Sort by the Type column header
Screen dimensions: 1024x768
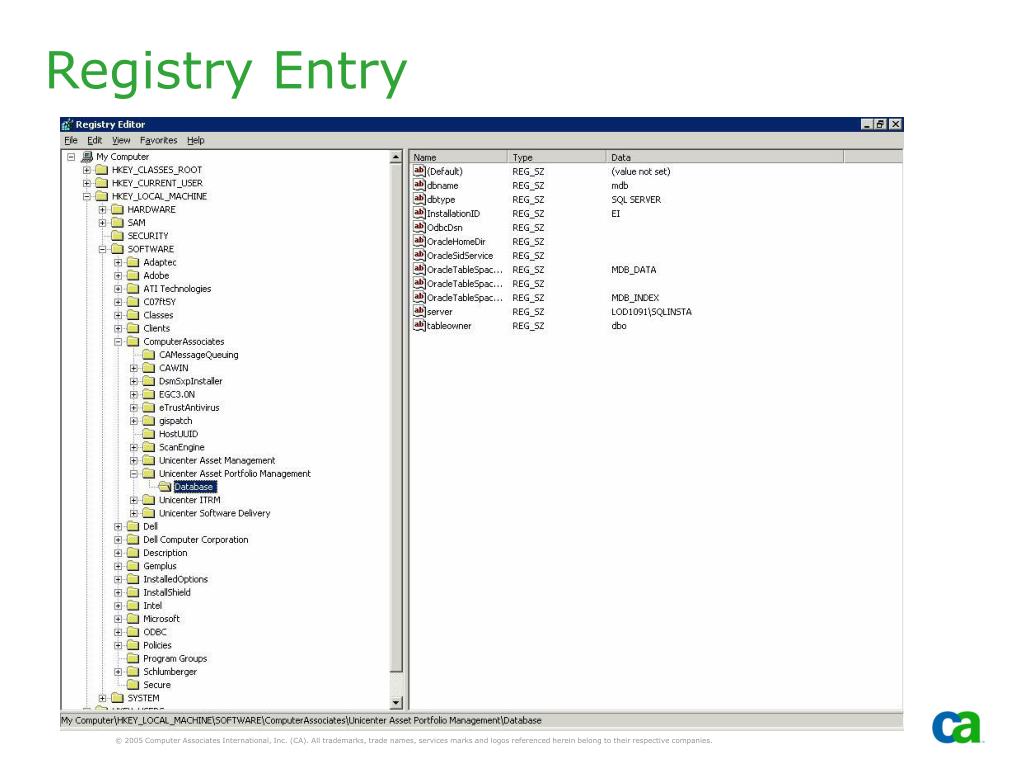point(556,157)
